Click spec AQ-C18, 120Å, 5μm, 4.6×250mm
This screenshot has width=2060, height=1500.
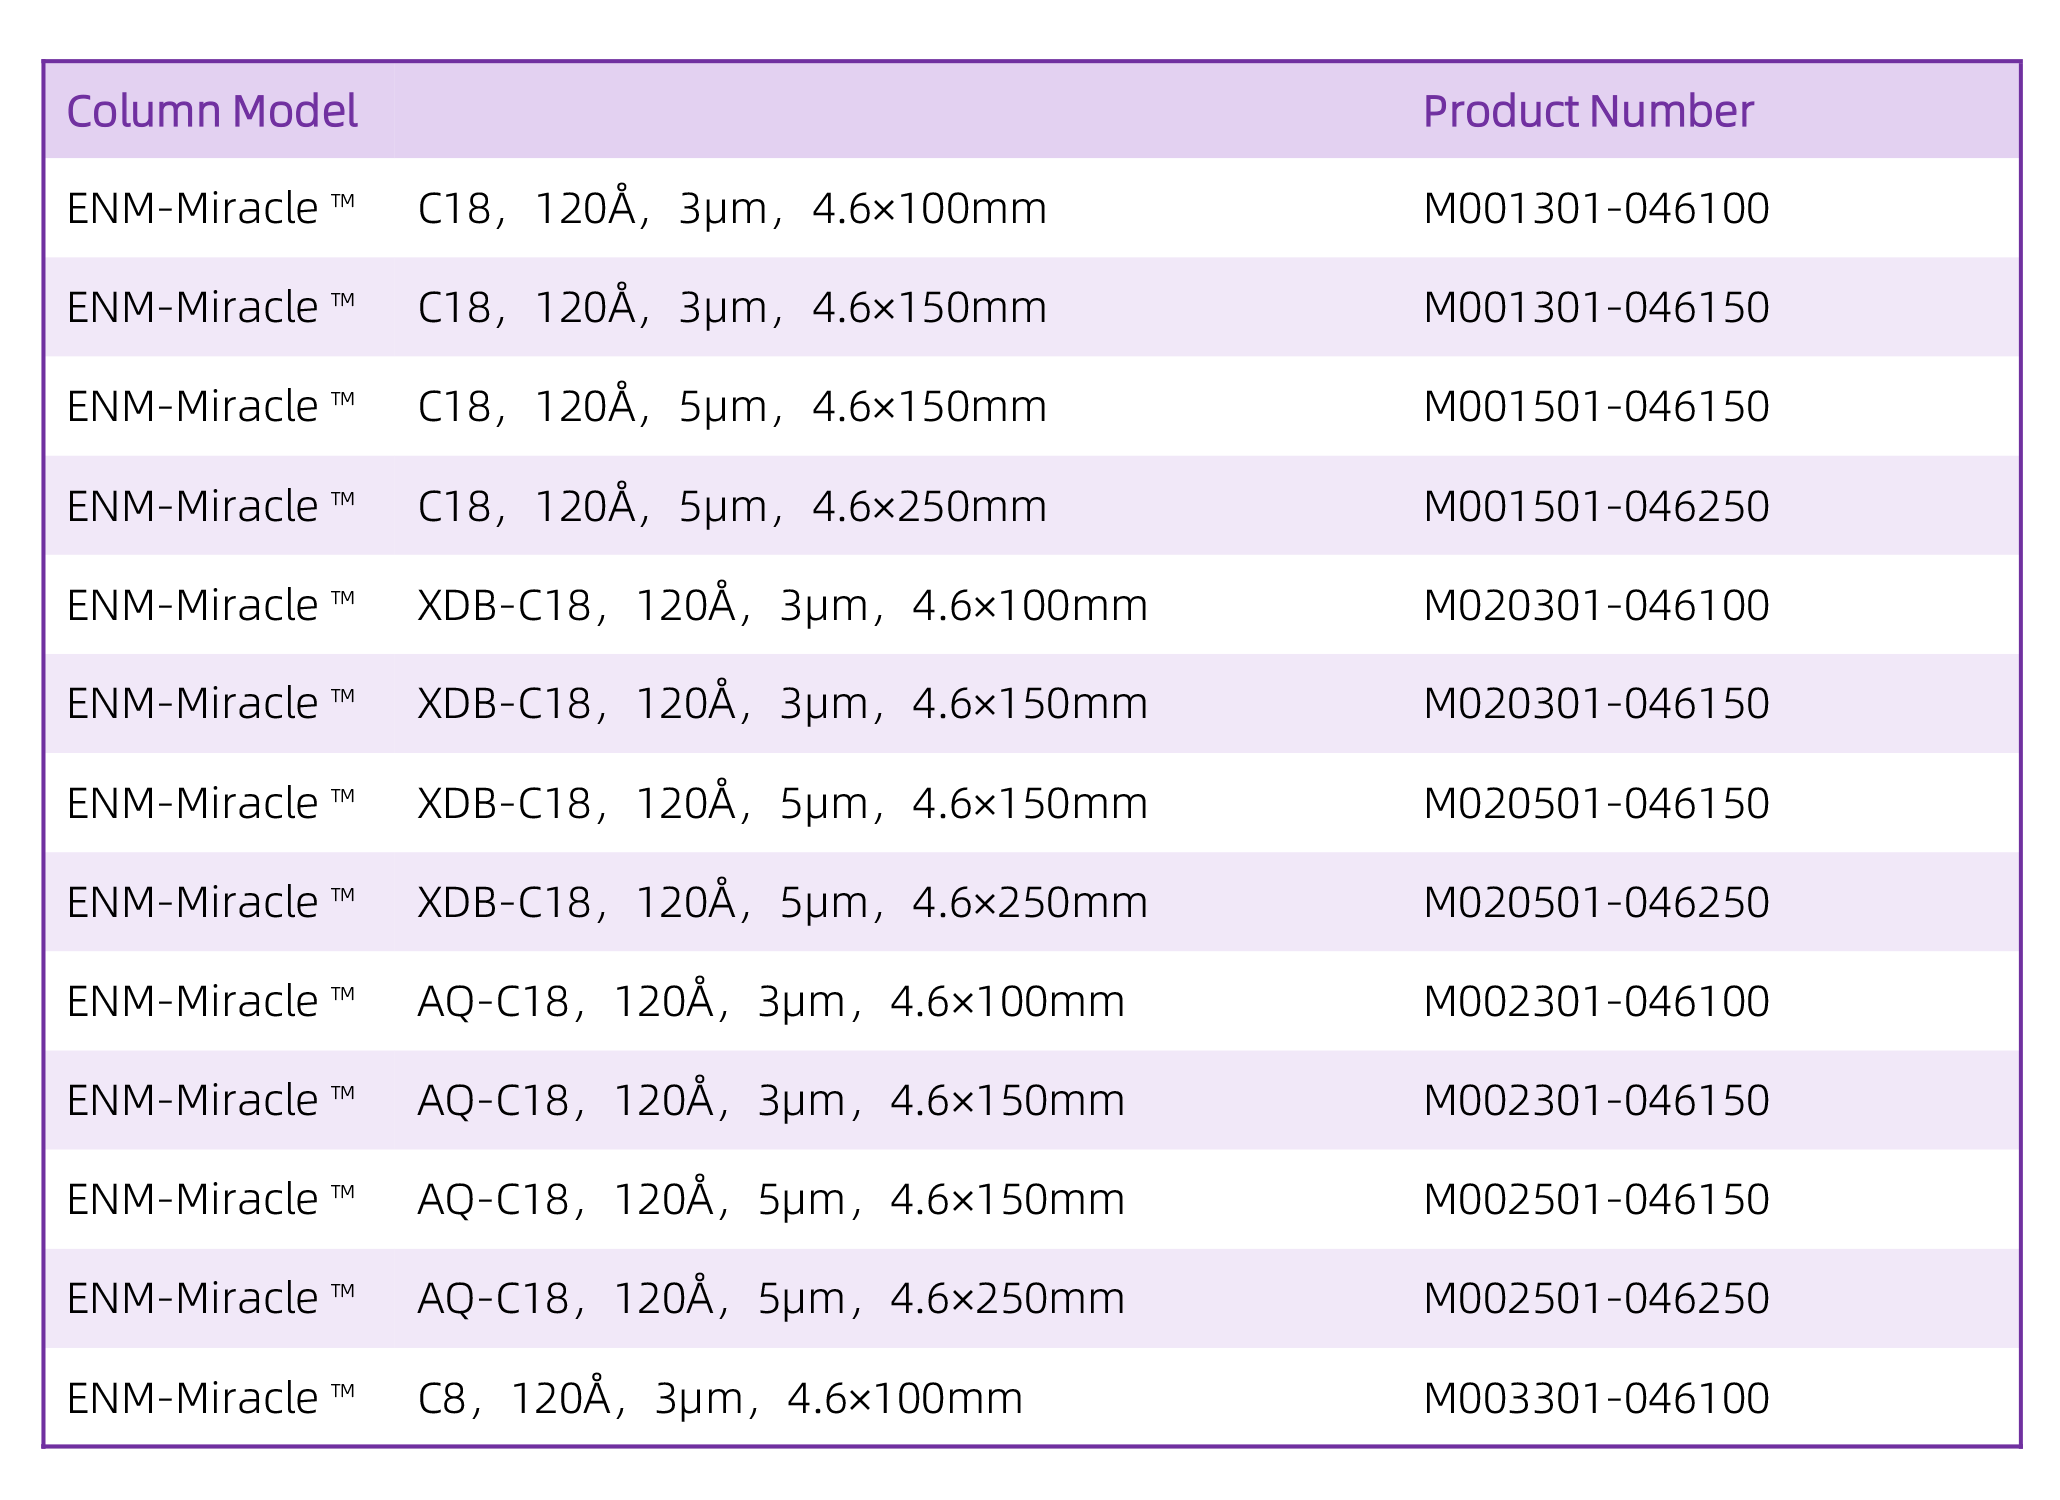(771, 1296)
